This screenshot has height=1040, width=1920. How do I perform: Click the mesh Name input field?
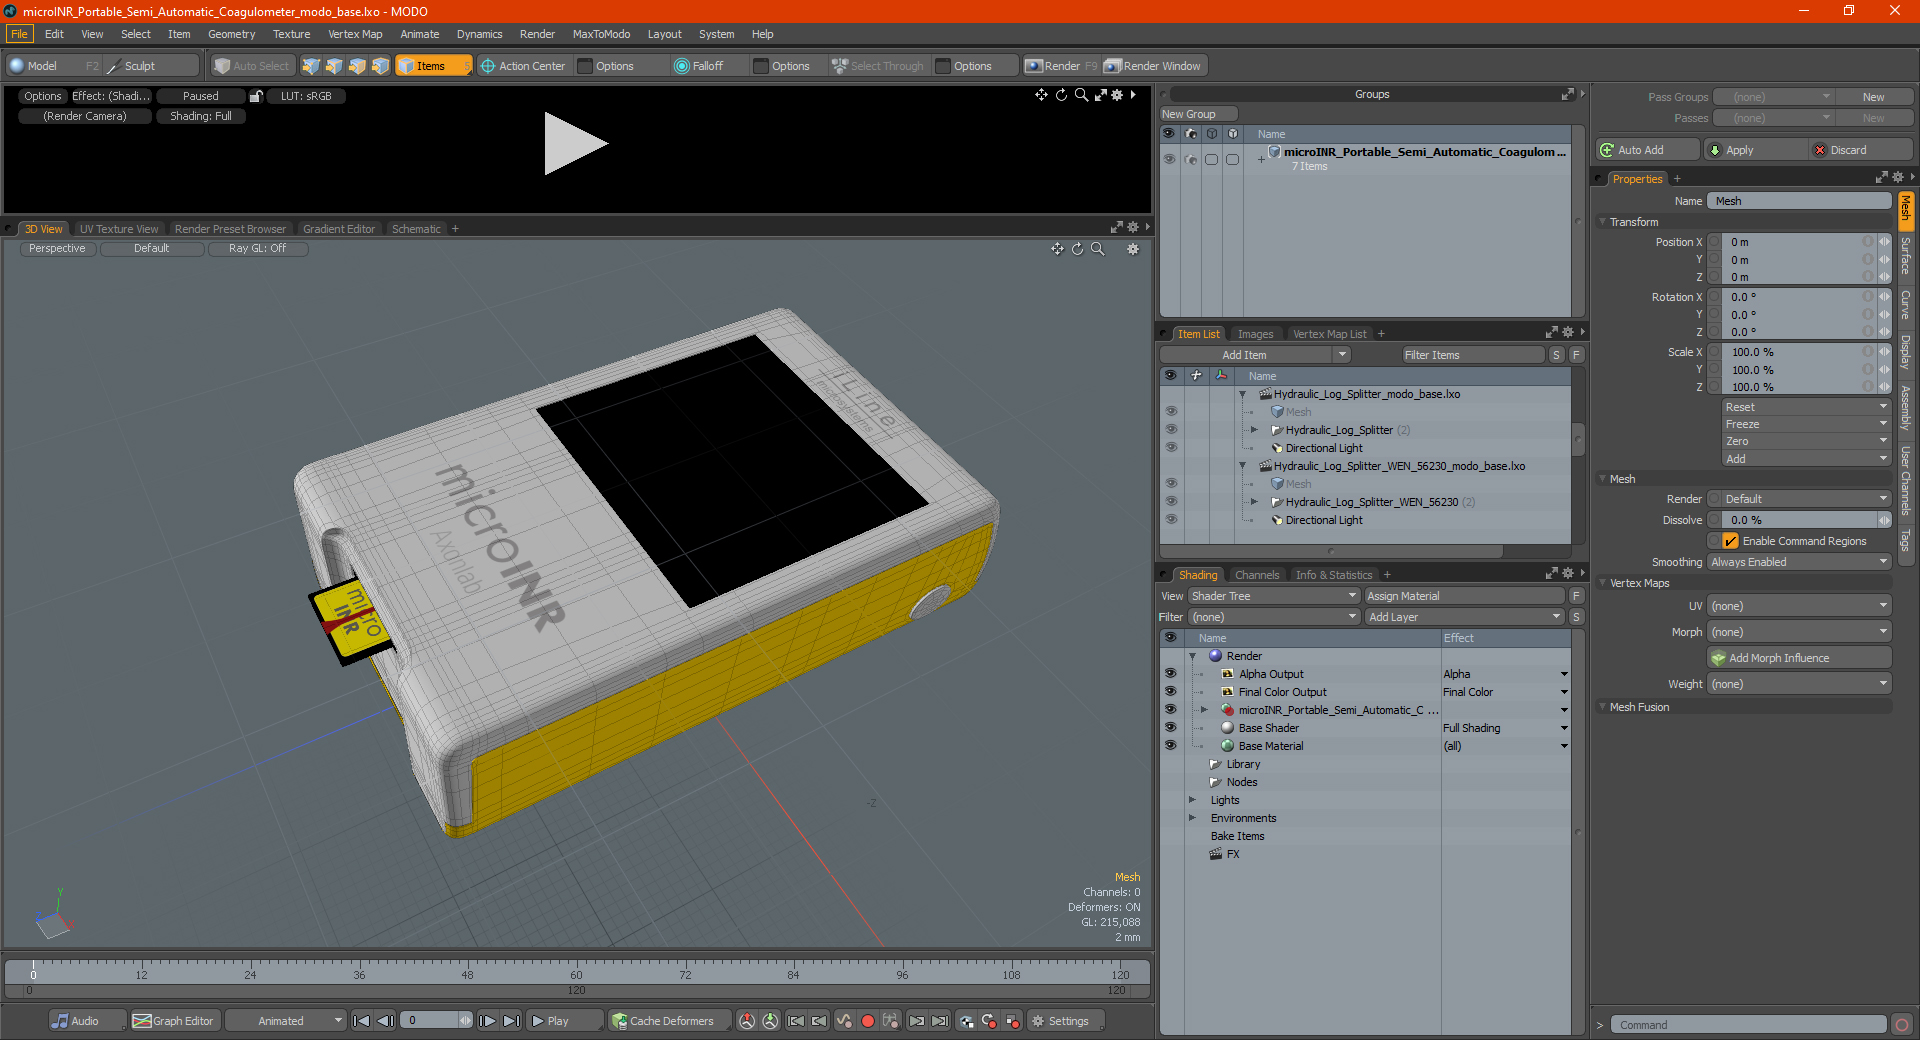click(x=1800, y=201)
